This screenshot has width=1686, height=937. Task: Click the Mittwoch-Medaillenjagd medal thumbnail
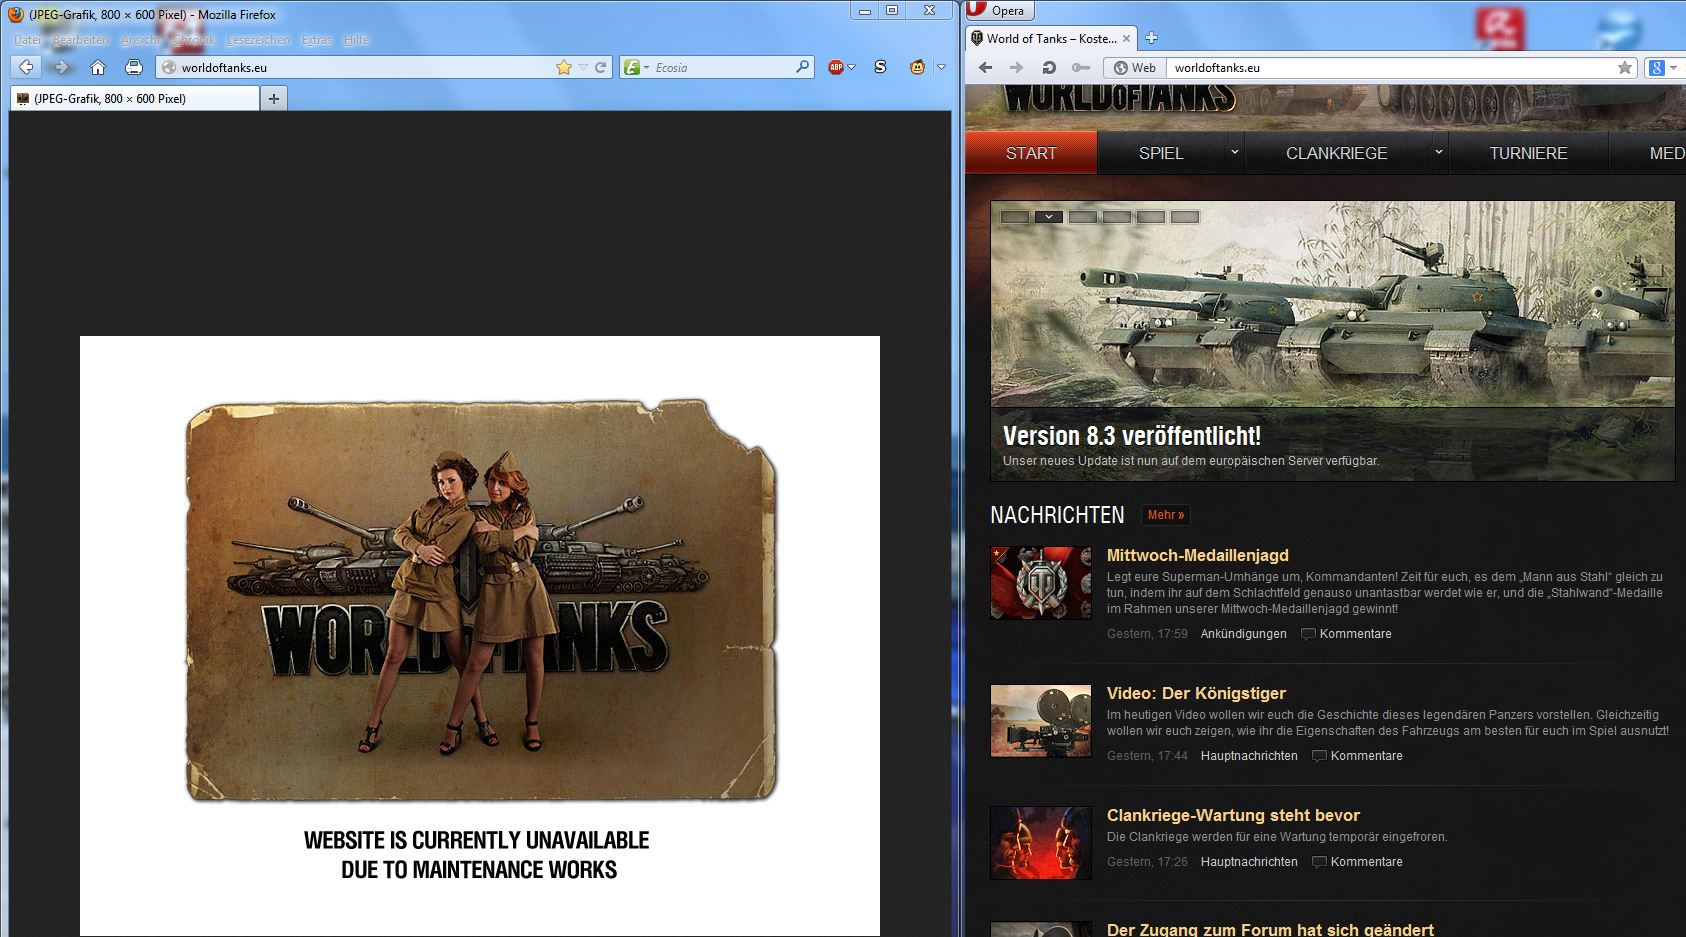(1041, 583)
